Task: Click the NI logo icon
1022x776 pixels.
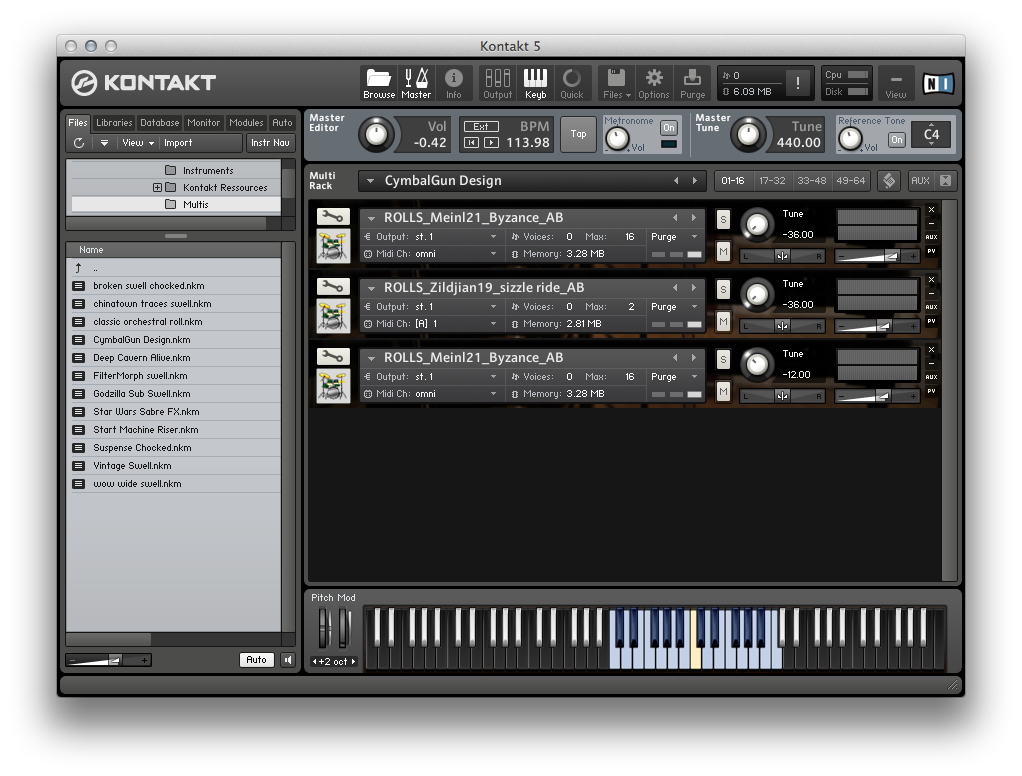Action: (x=938, y=83)
